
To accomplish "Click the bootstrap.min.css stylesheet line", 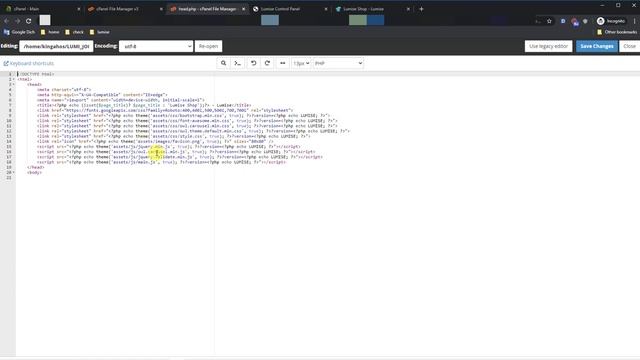I will (184, 116).
